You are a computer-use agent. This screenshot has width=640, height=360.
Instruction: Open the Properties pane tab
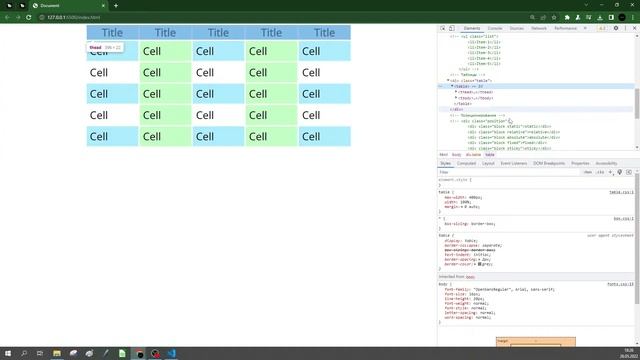(x=580, y=163)
